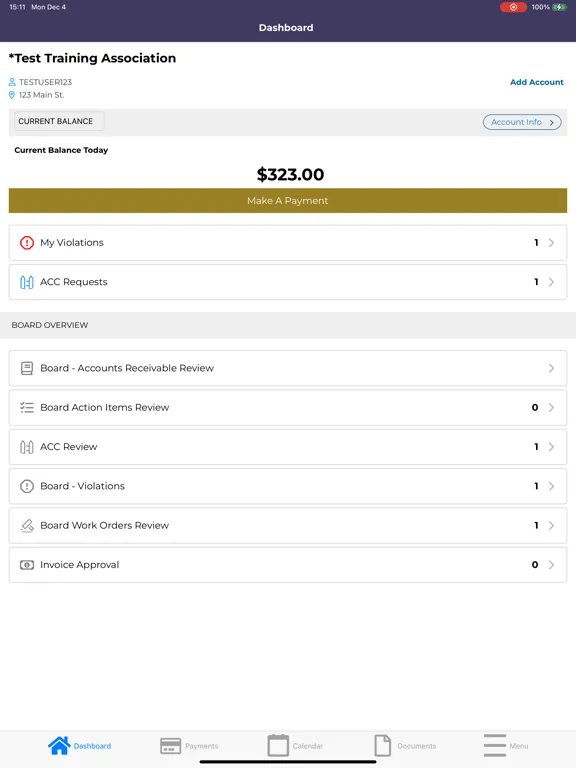Select the Dashboard home tab

click(79, 746)
